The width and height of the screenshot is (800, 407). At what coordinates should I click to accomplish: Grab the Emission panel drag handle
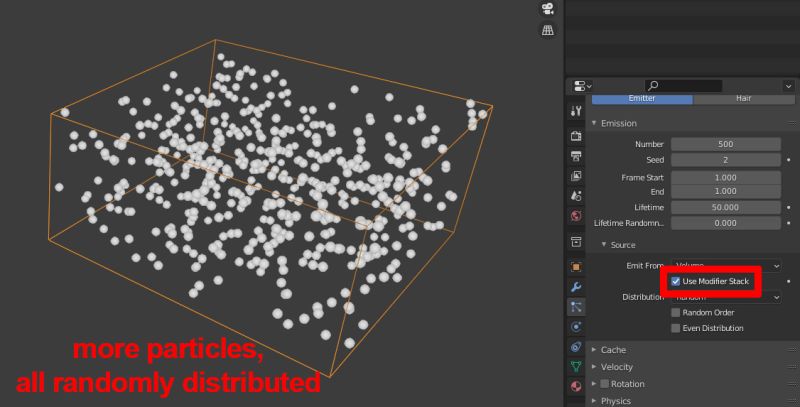[x=791, y=123]
